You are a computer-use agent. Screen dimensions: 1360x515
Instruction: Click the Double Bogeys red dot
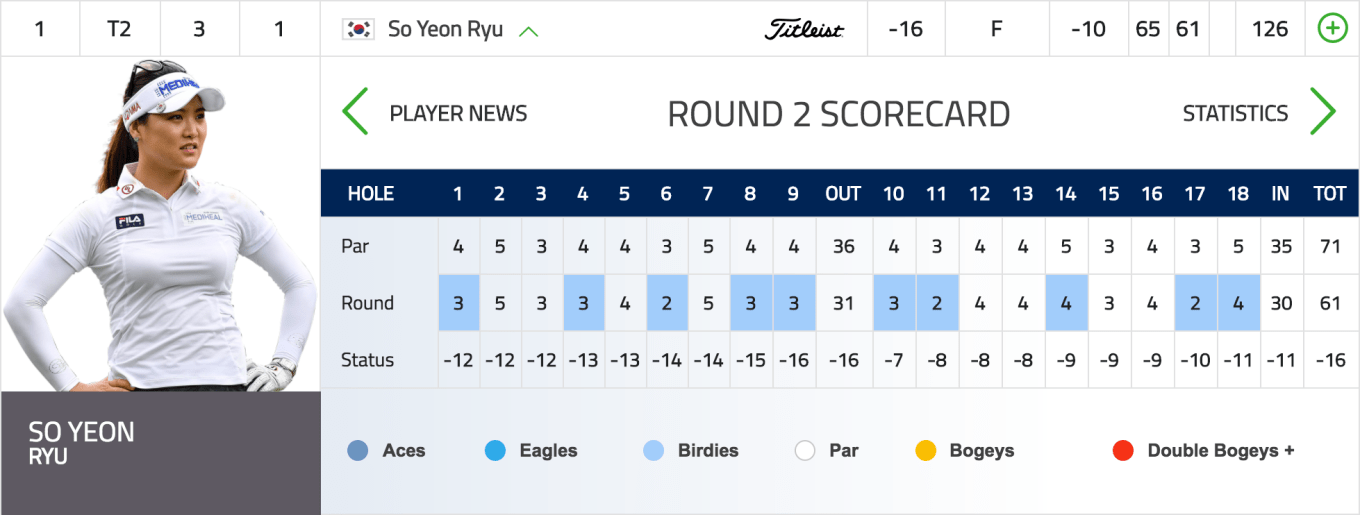1122,451
